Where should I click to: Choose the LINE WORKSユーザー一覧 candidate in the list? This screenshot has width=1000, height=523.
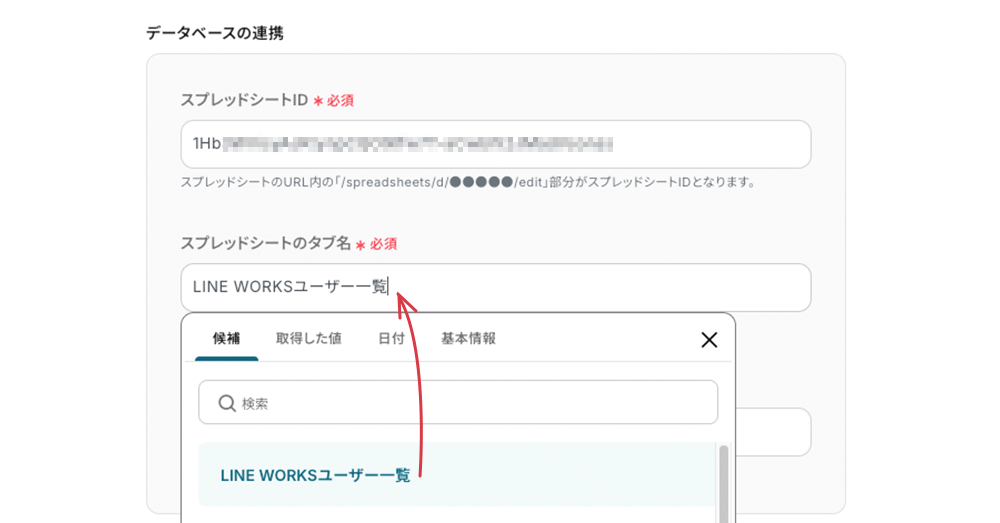[315, 476]
